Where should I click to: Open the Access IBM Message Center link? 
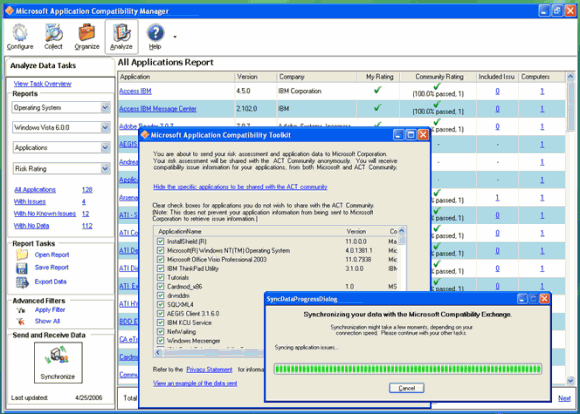158,109
